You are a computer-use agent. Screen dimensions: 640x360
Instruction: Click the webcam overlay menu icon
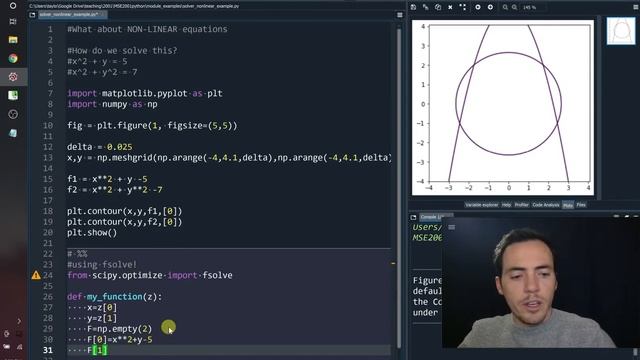[451, 227]
